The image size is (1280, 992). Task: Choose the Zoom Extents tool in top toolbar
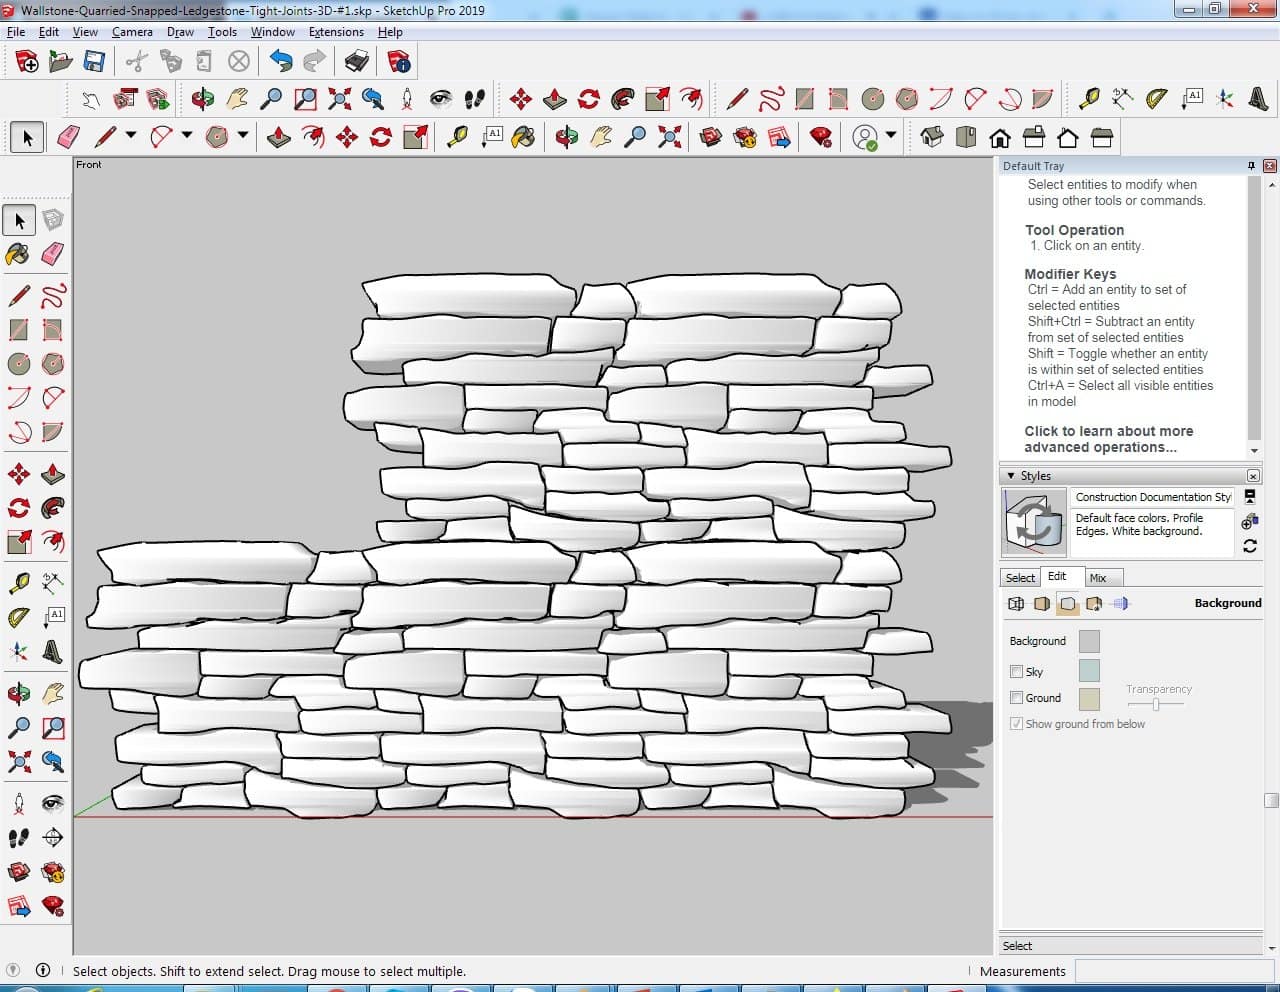point(339,99)
